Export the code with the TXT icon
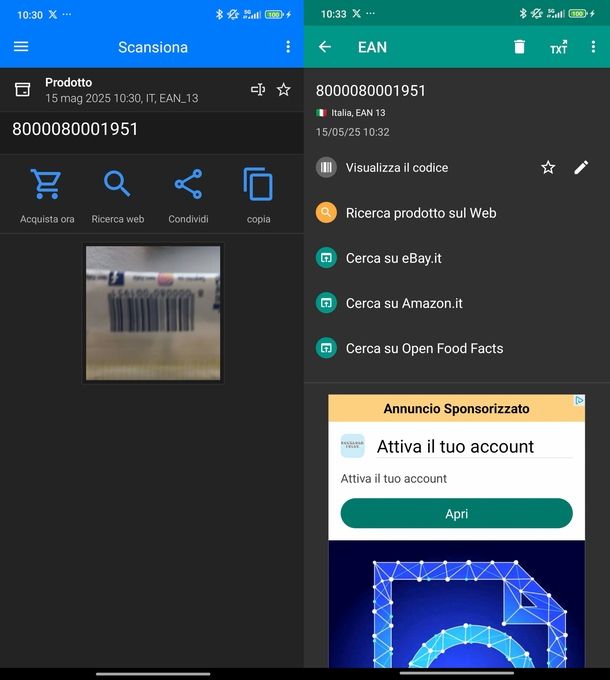Viewport: 610px width, 680px height. pyautogui.click(x=558, y=47)
